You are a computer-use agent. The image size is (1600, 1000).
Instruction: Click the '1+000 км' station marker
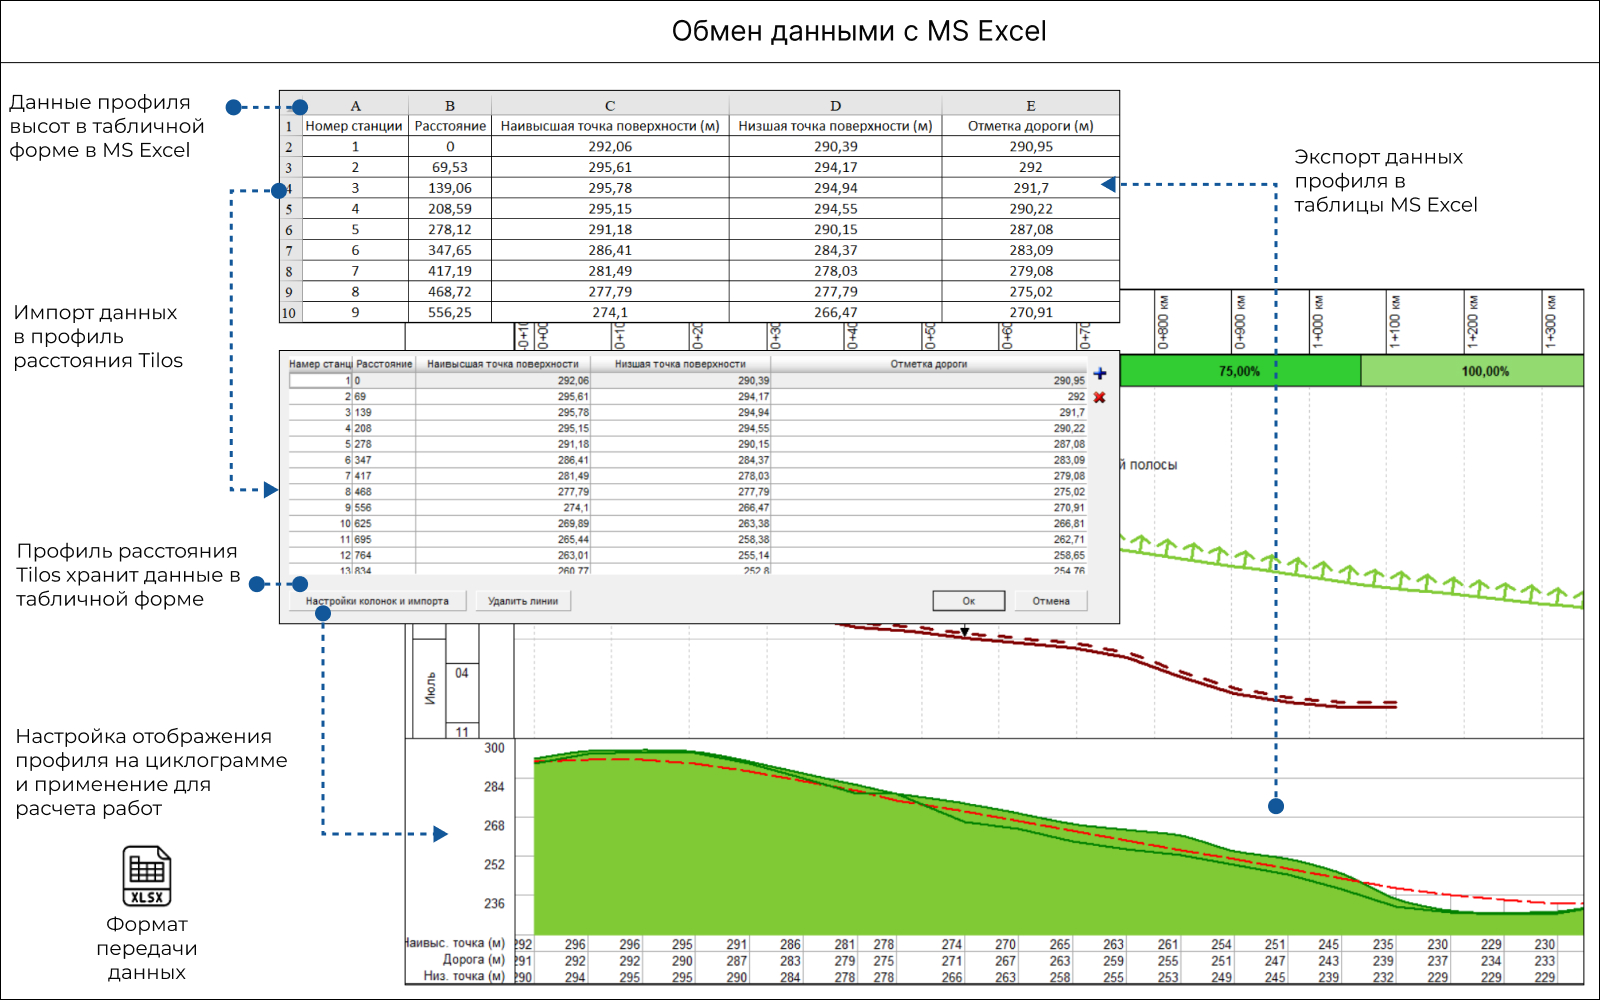pyautogui.click(x=1318, y=322)
